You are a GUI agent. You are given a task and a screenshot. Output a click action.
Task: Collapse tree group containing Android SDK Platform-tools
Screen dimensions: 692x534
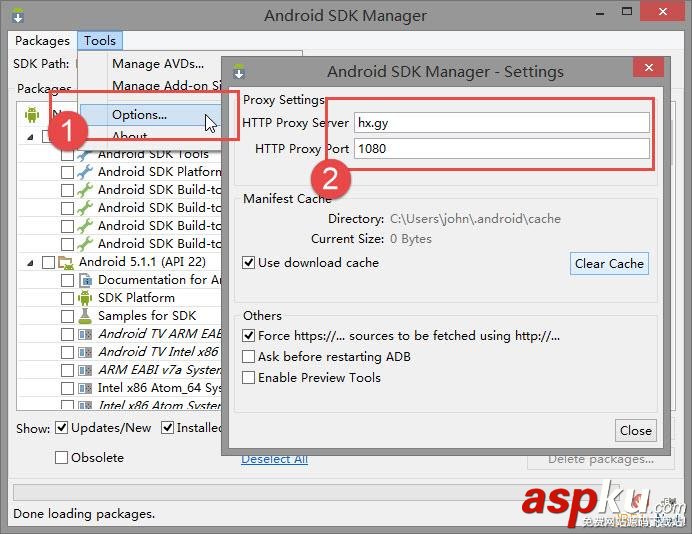click(x=30, y=137)
